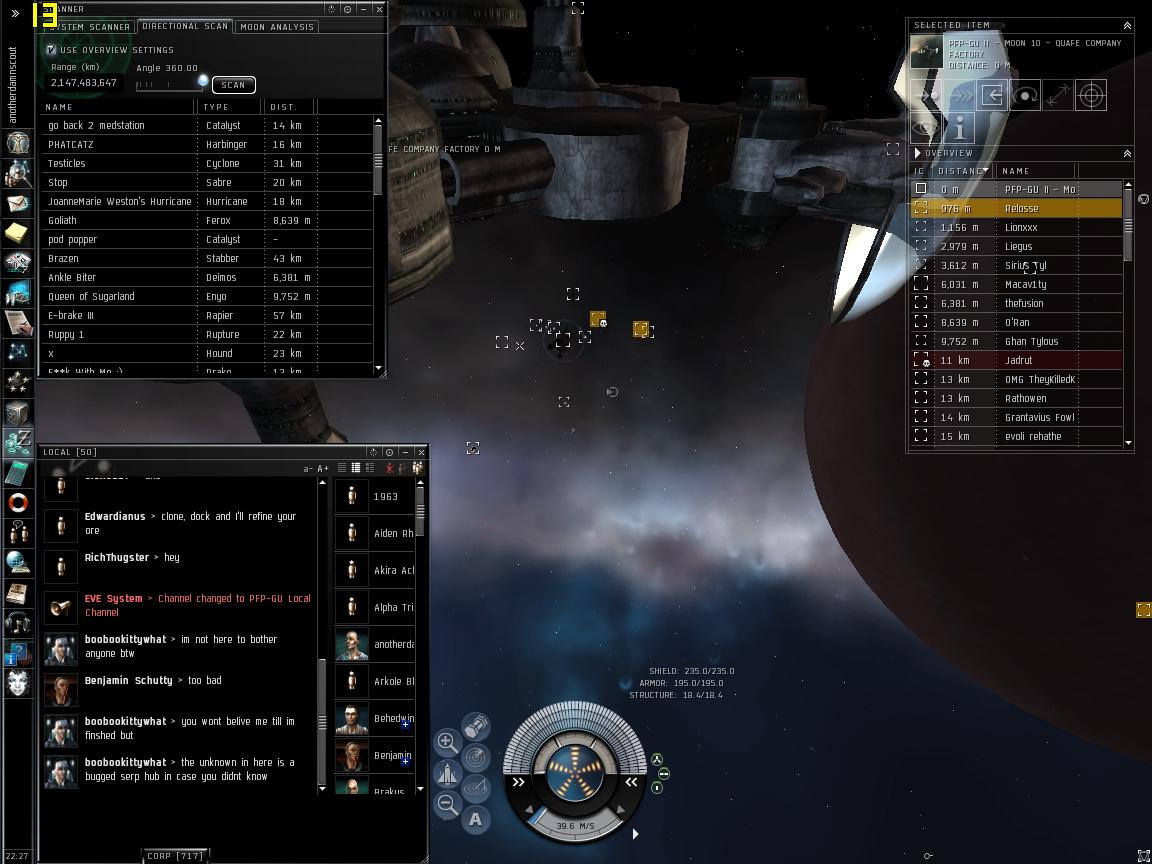Switch to Moon Analysis tab
Screen dimensions: 1152x864
pos(277,27)
